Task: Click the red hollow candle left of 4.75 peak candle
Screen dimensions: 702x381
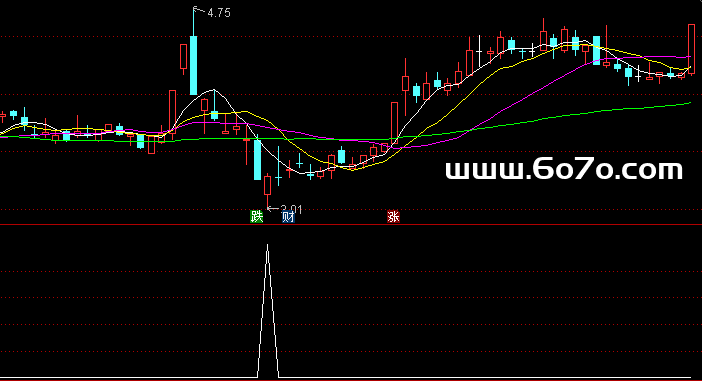Action: 184,56
